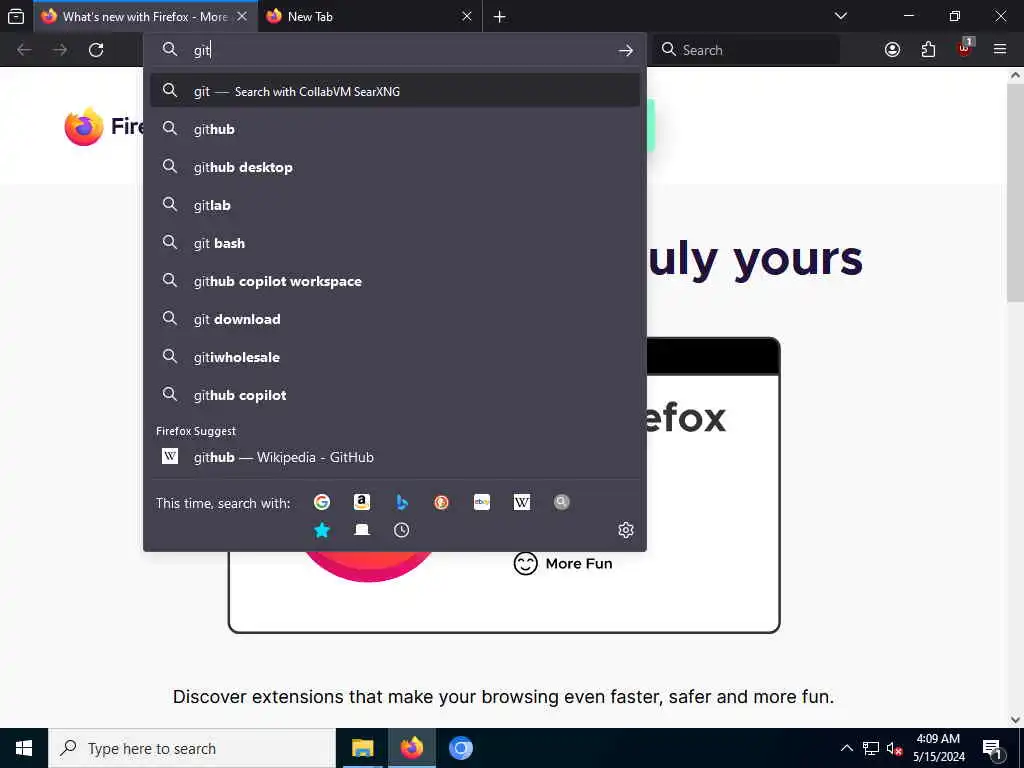1024x768 pixels.
Task: Click the network status tray icon
Action: point(871,748)
